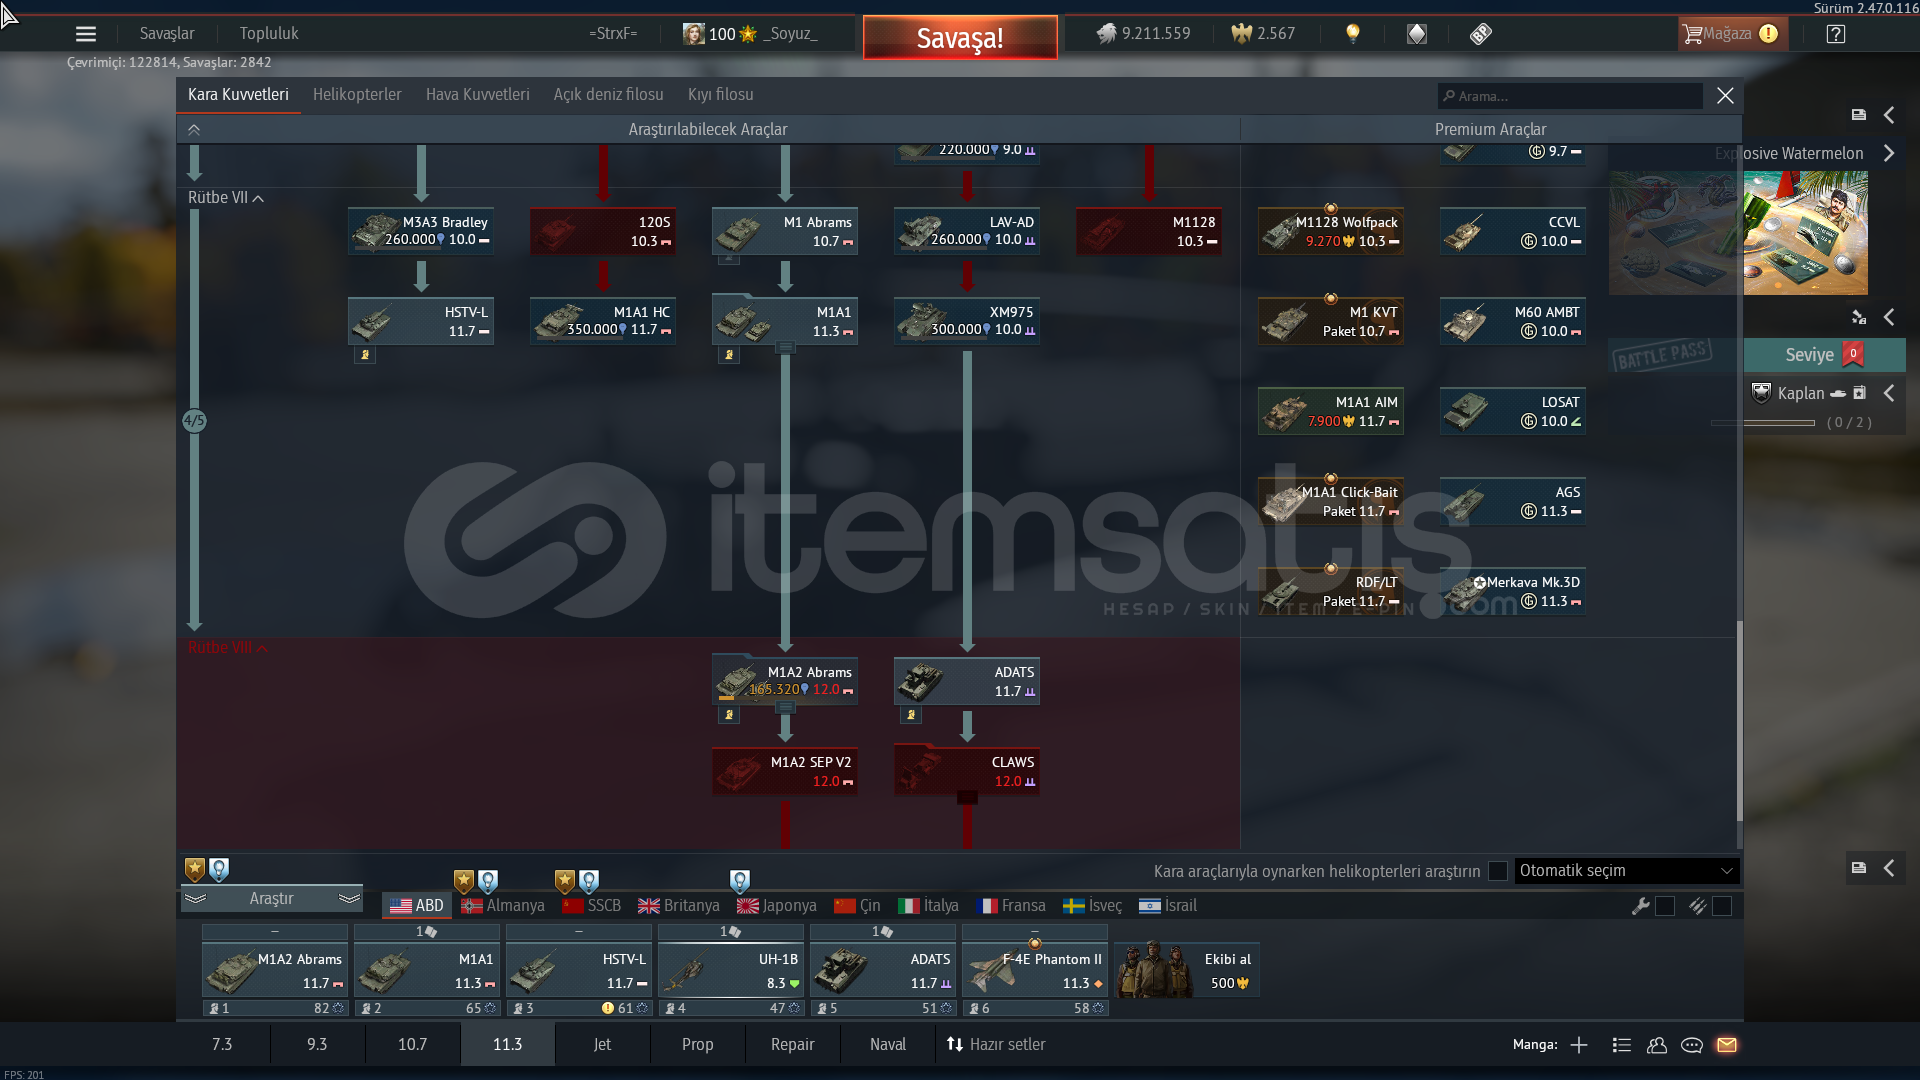Select premium M1A1 Click-Bait
The image size is (1920, 1080).
1331,501
